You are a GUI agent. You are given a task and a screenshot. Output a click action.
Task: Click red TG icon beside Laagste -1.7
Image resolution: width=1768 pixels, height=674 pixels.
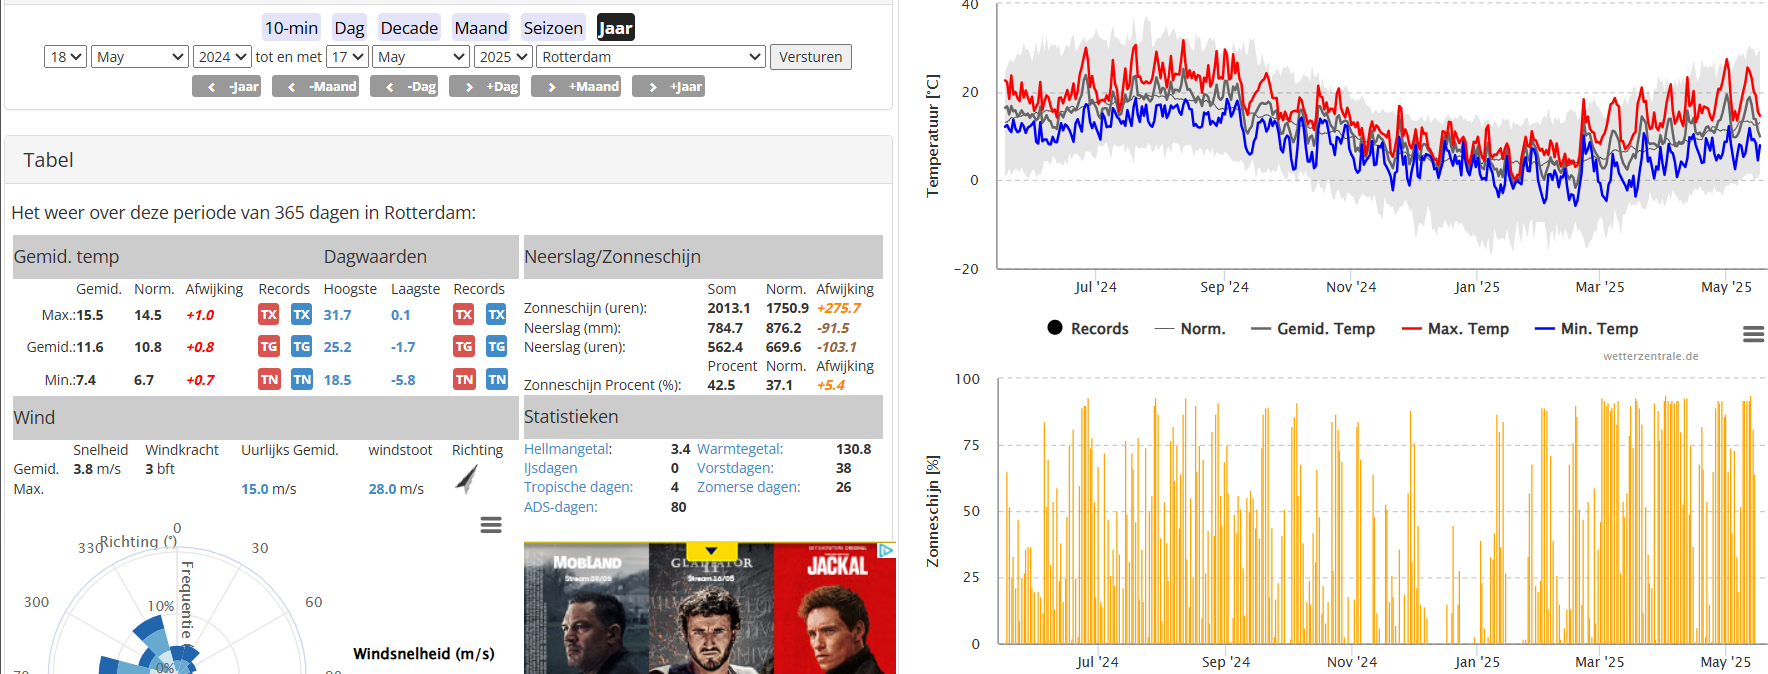click(464, 347)
